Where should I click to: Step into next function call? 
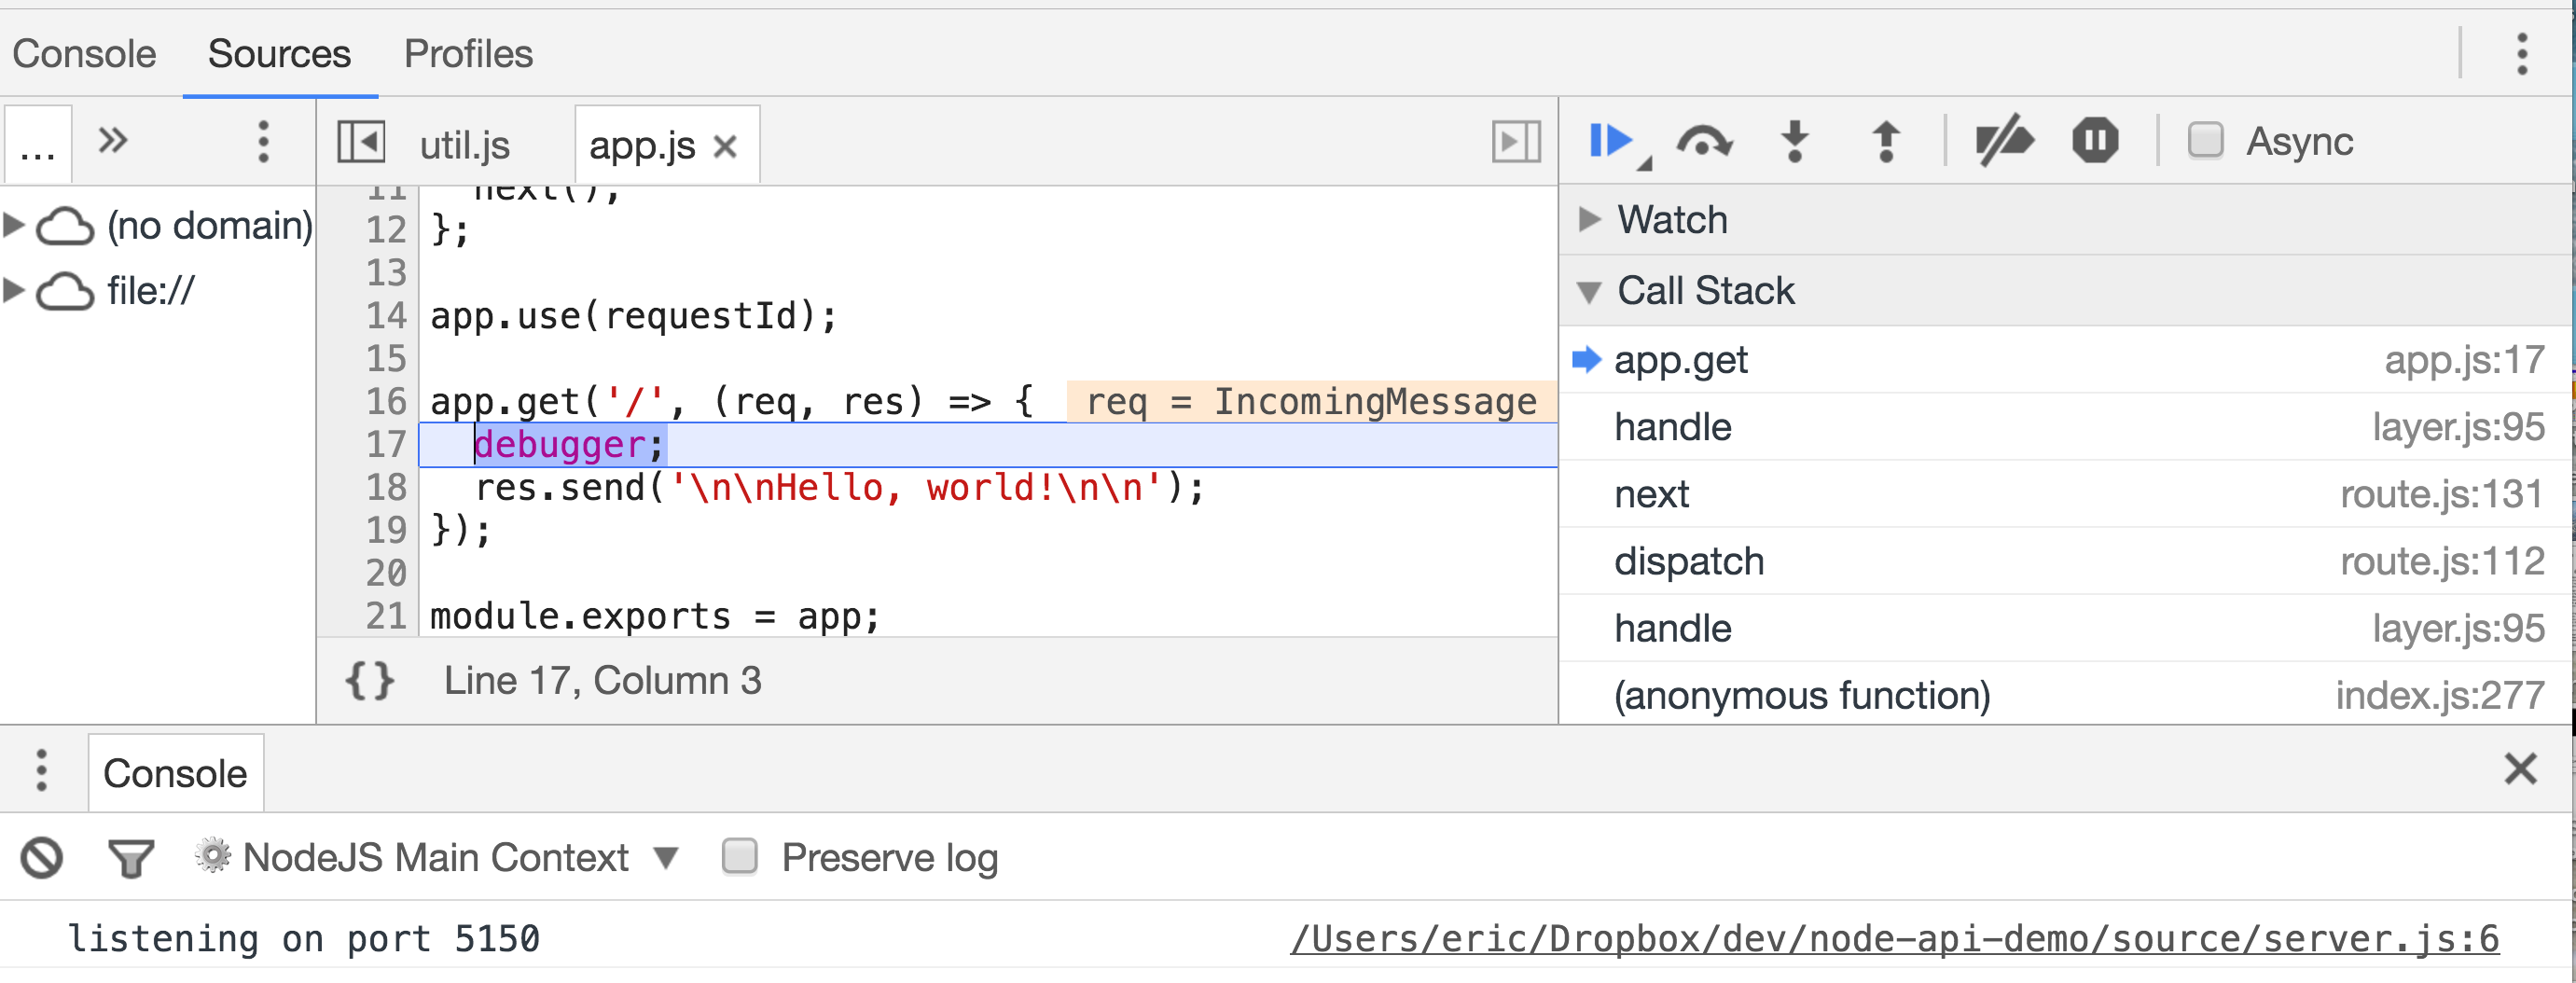coord(1794,141)
